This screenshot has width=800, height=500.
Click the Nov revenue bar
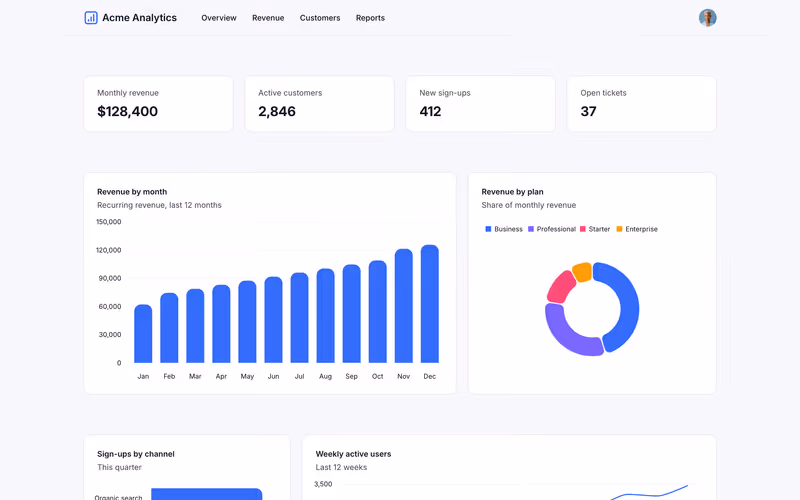pos(404,306)
